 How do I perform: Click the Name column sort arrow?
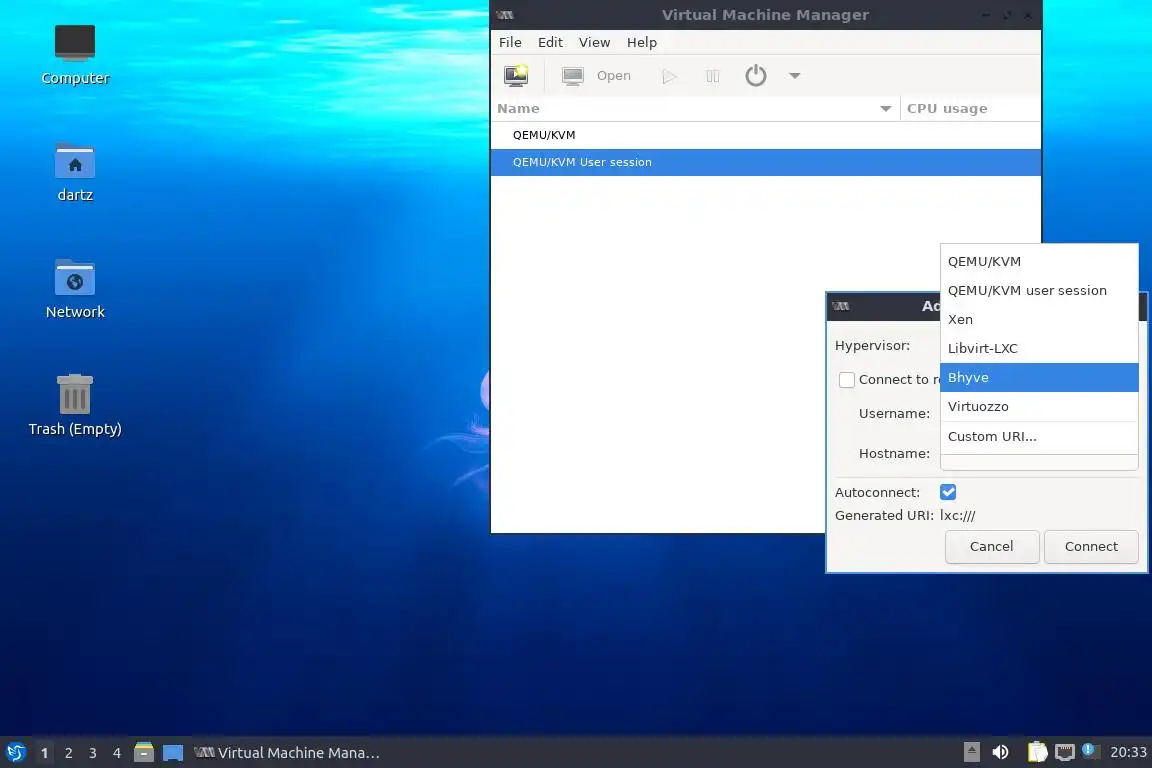tap(885, 109)
